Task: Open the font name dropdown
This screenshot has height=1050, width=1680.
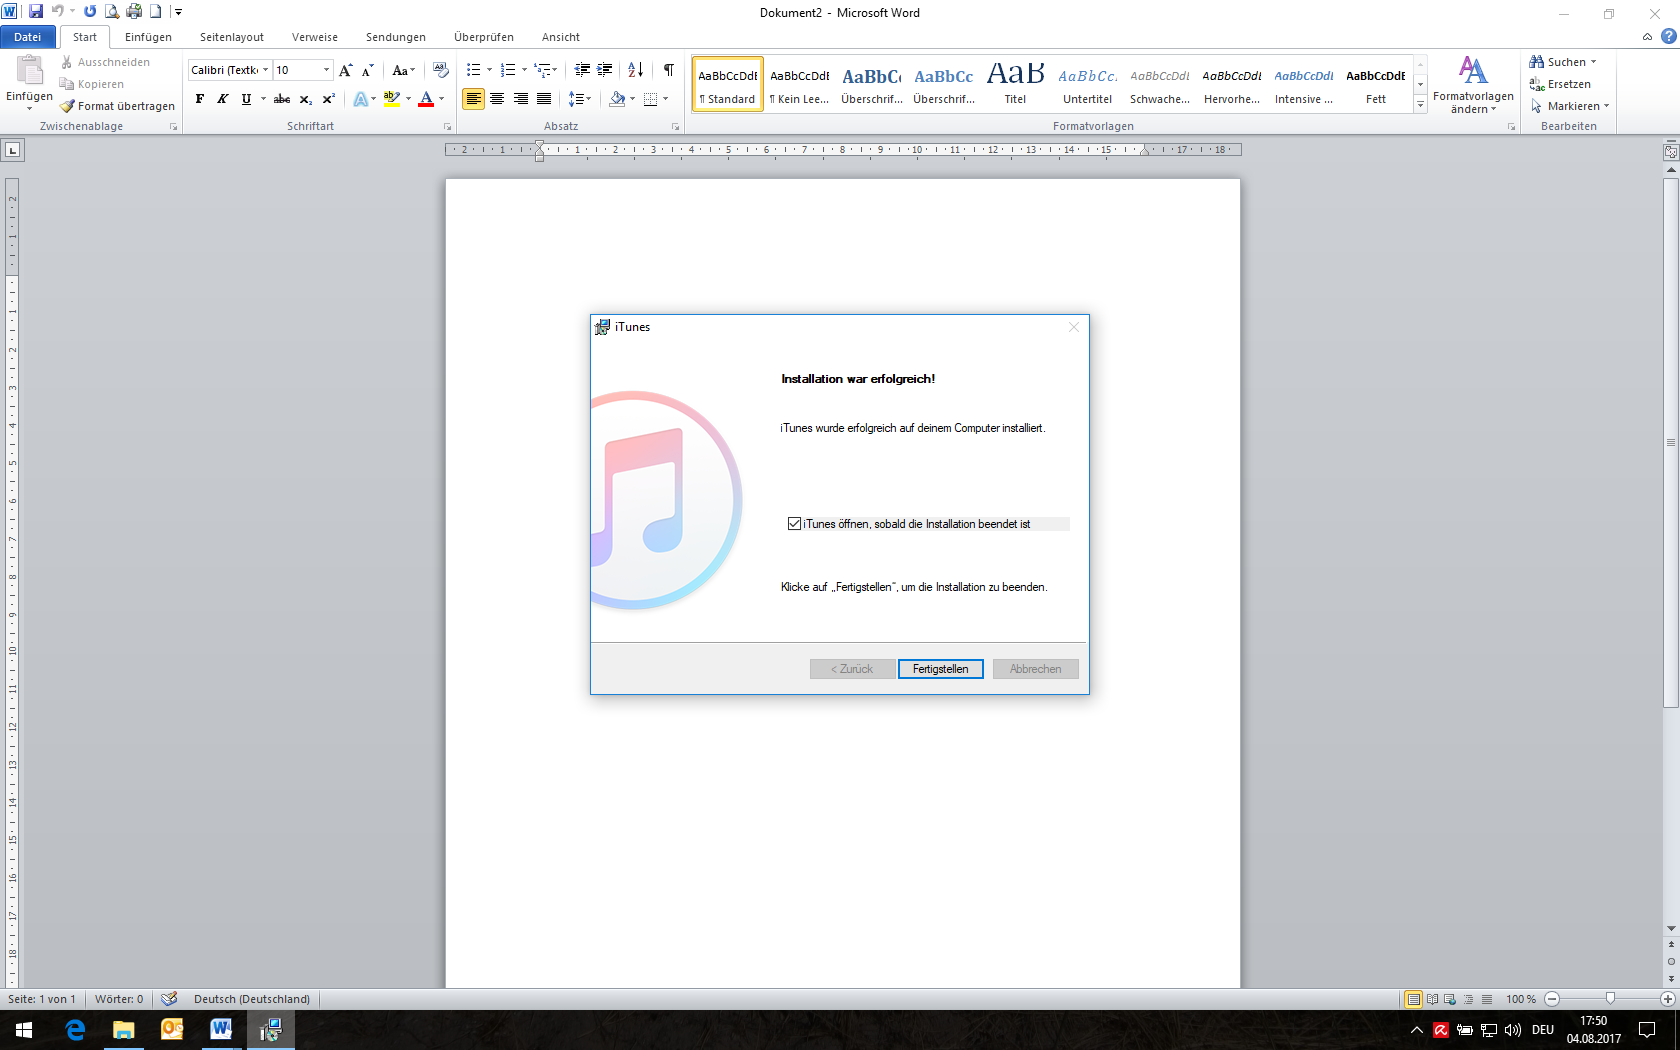Action: click(x=265, y=70)
